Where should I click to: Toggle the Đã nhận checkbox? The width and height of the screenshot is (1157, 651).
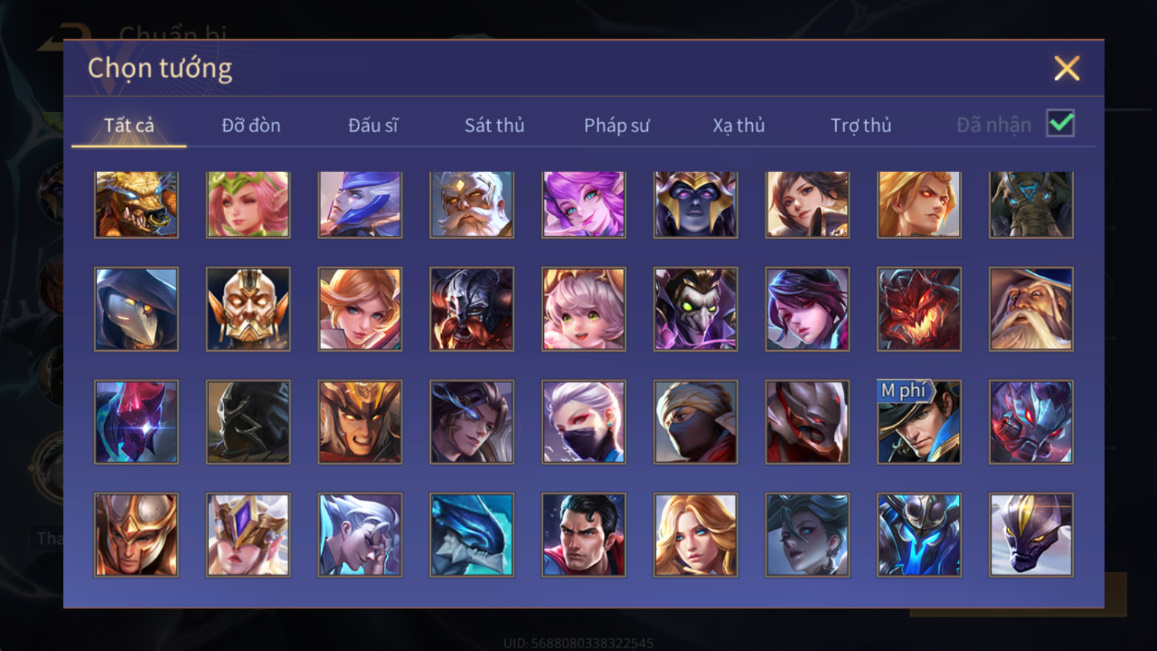pos(1060,123)
